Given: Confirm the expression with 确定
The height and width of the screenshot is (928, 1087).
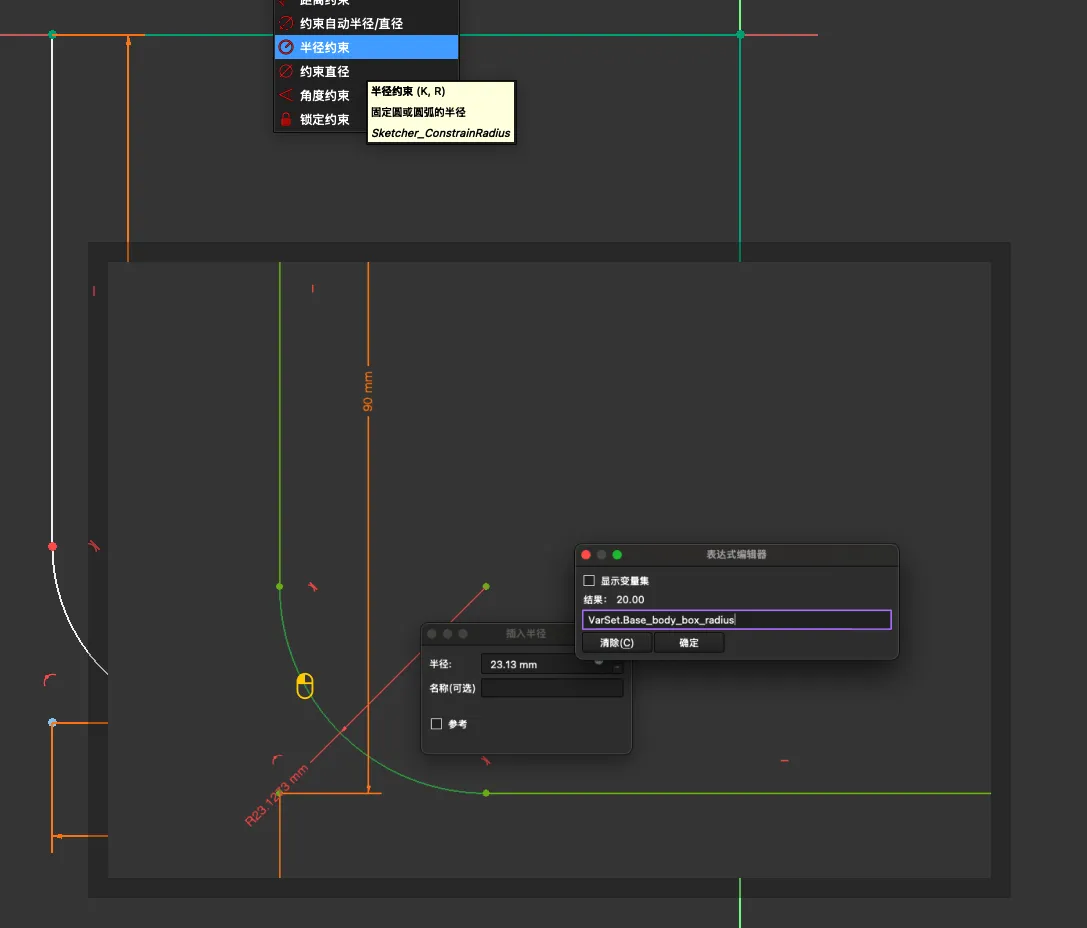Looking at the screenshot, I should pyautogui.click(x=688, y=643).
